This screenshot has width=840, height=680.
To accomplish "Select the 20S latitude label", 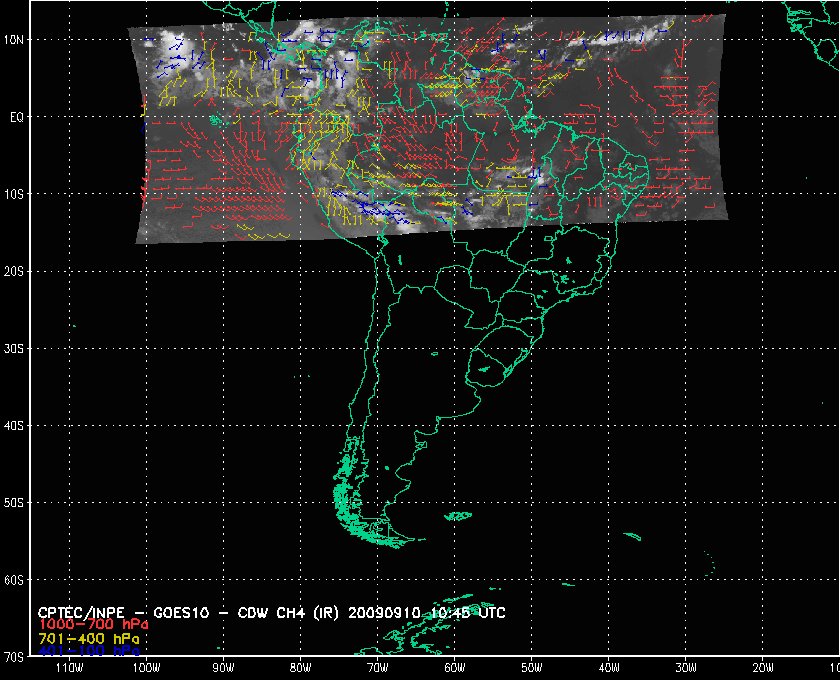I will click(x=14, y=272).
